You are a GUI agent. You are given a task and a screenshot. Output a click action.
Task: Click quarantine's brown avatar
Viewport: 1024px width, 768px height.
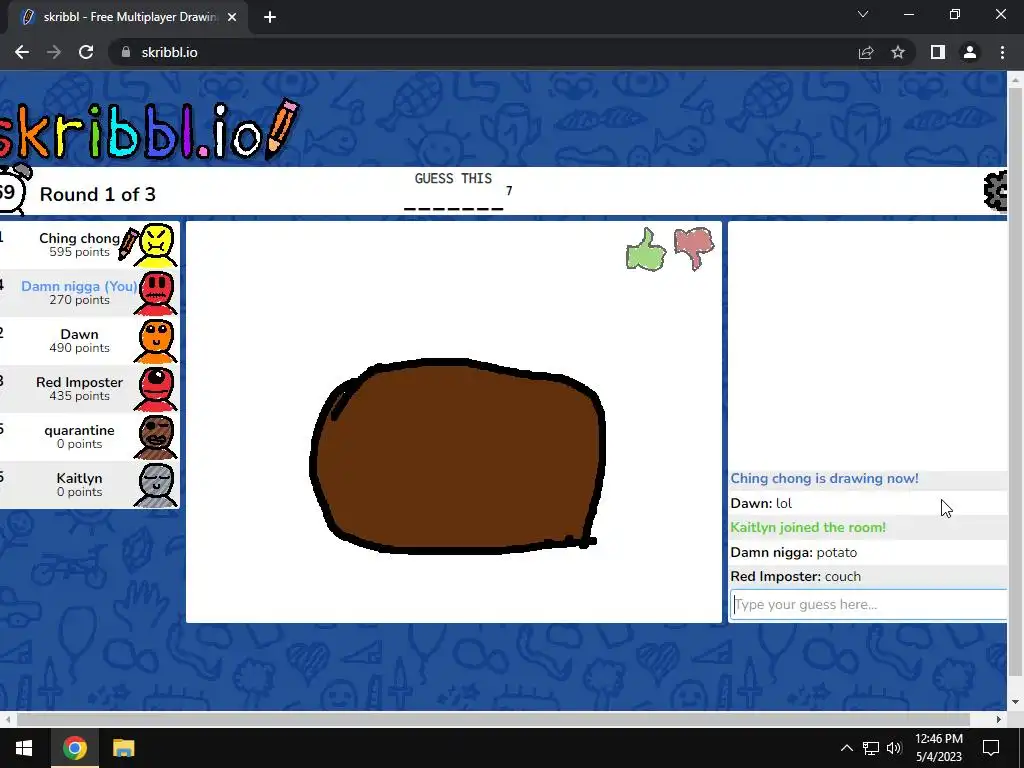tap(156, 438)
